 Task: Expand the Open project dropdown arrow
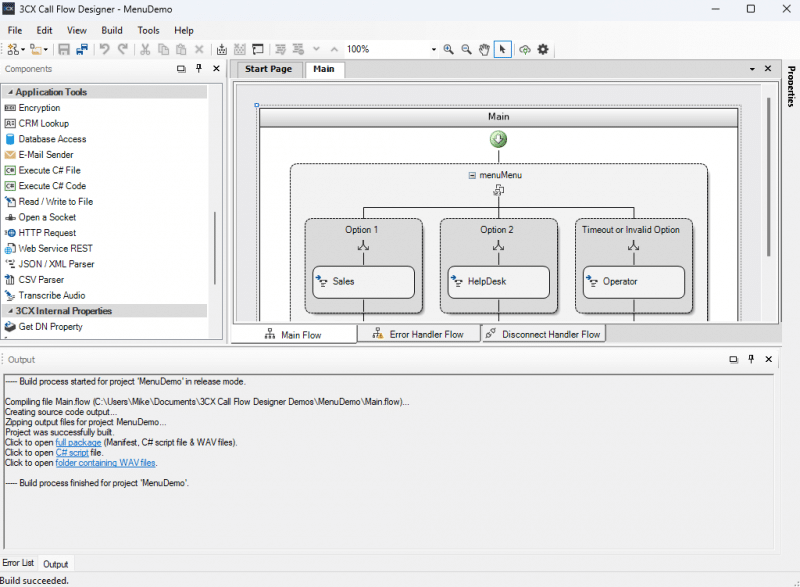[x=45, y=49]
